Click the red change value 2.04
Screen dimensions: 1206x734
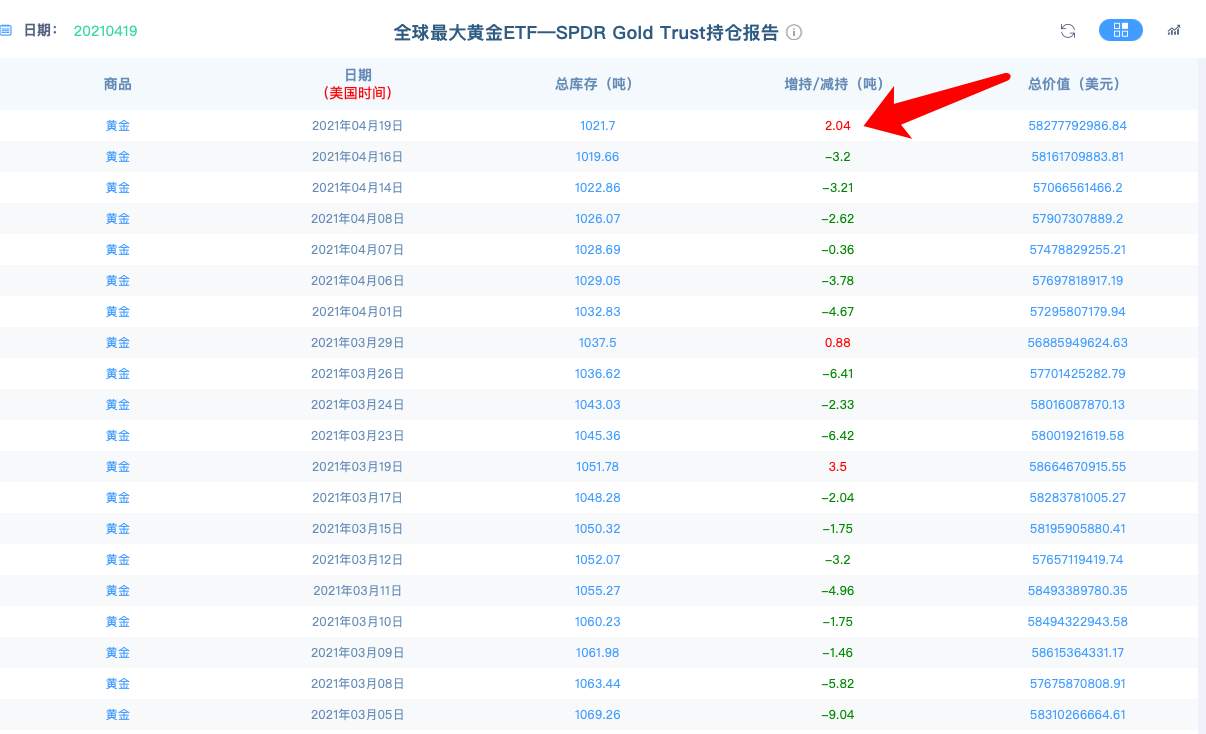(838, 126)
